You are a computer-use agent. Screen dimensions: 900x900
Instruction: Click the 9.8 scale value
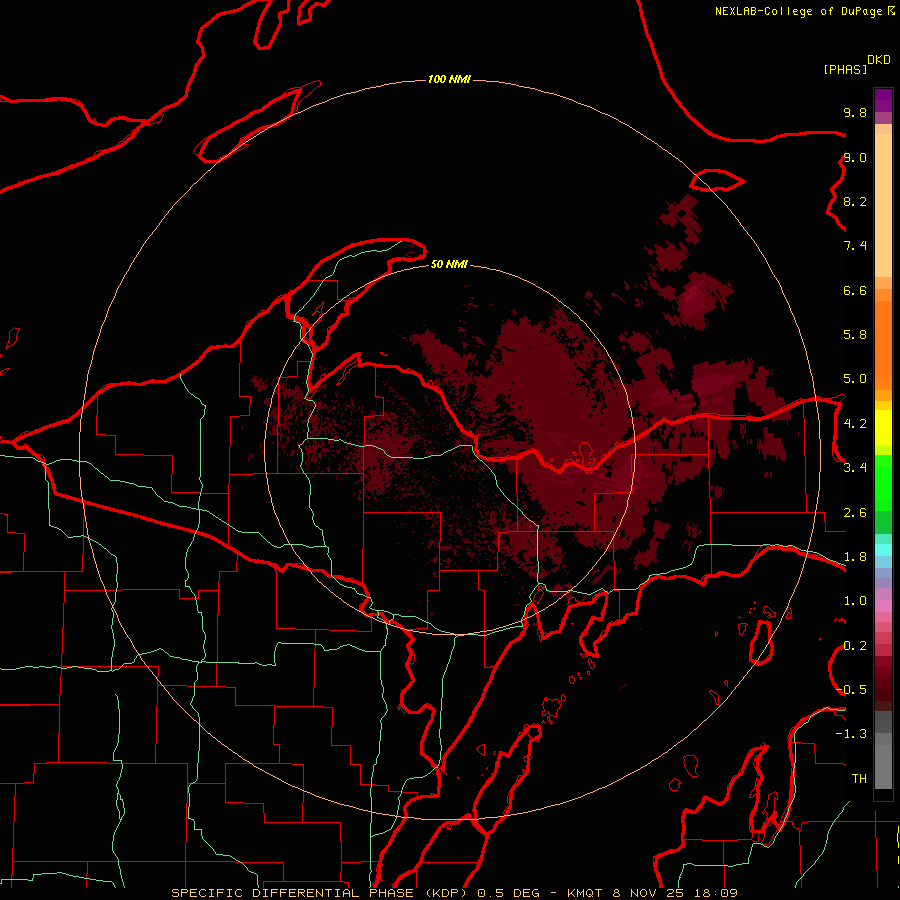pos(855,112)
